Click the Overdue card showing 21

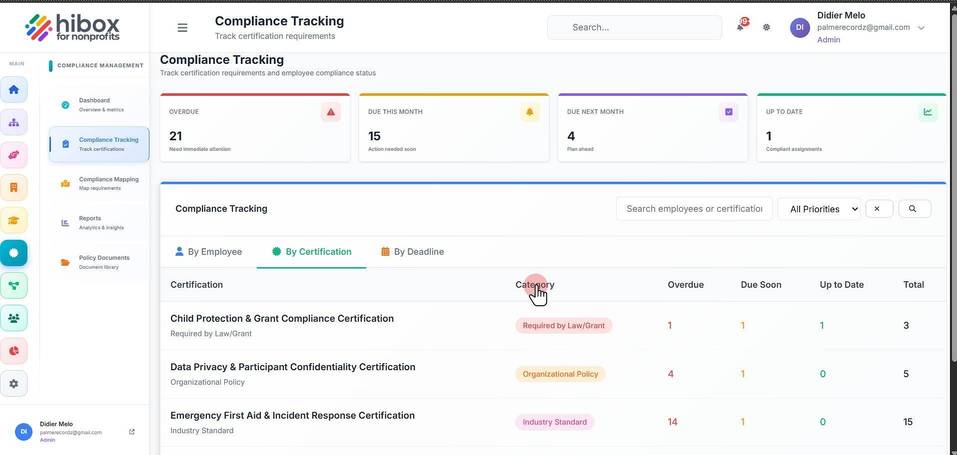[x=255, y=128]
